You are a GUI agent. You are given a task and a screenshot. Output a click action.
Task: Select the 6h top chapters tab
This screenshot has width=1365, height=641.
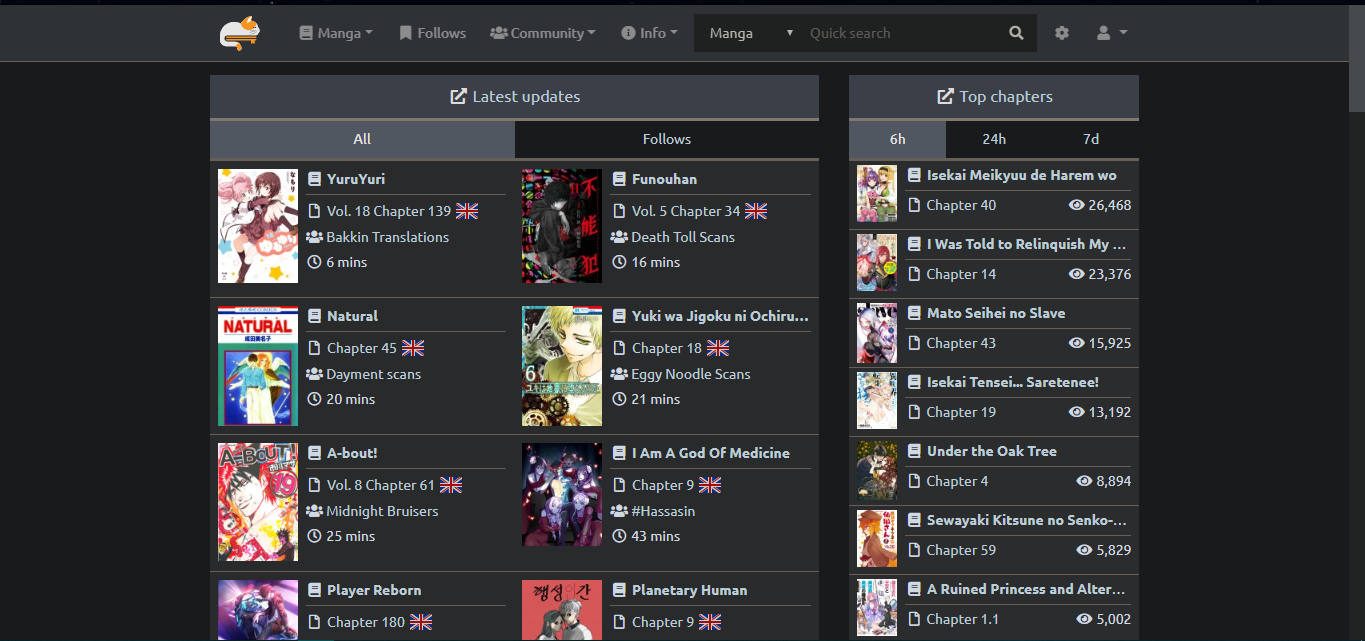pos(897,139)
